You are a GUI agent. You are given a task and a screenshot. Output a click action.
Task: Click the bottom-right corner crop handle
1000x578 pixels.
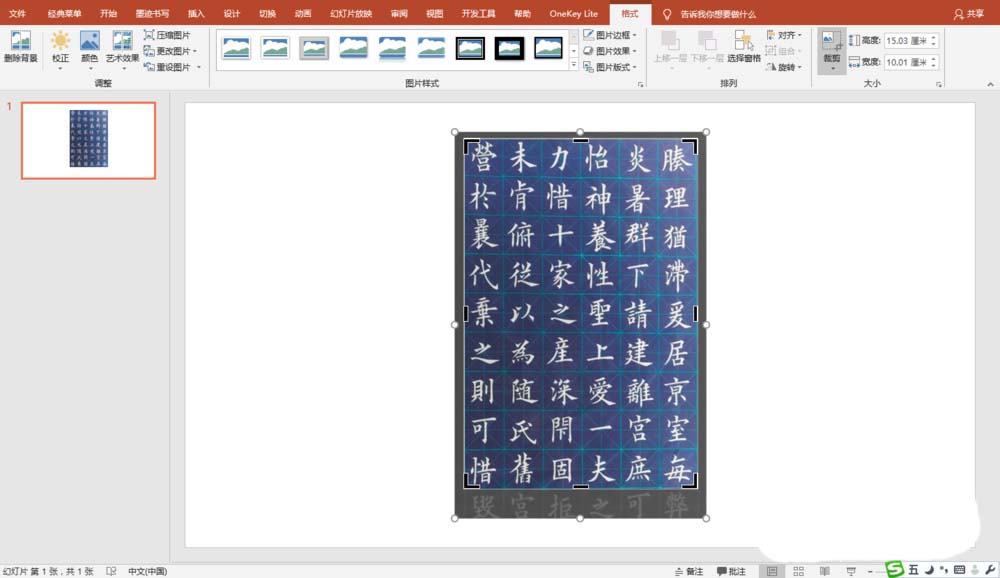point(691,482)
